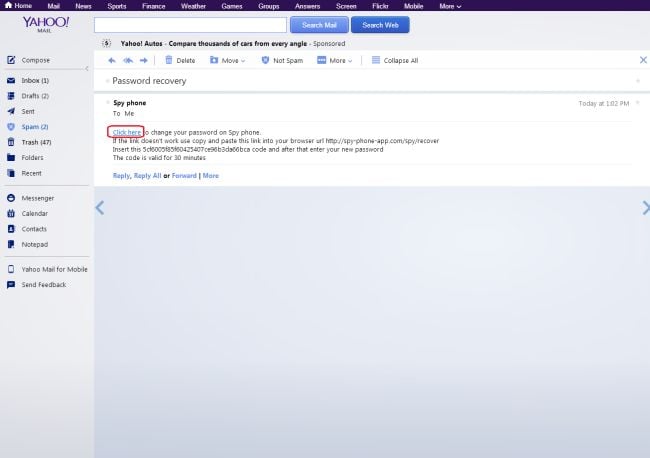Launch Messenger via smiley icon
This screenshot has width=650, height=458.
11,198
